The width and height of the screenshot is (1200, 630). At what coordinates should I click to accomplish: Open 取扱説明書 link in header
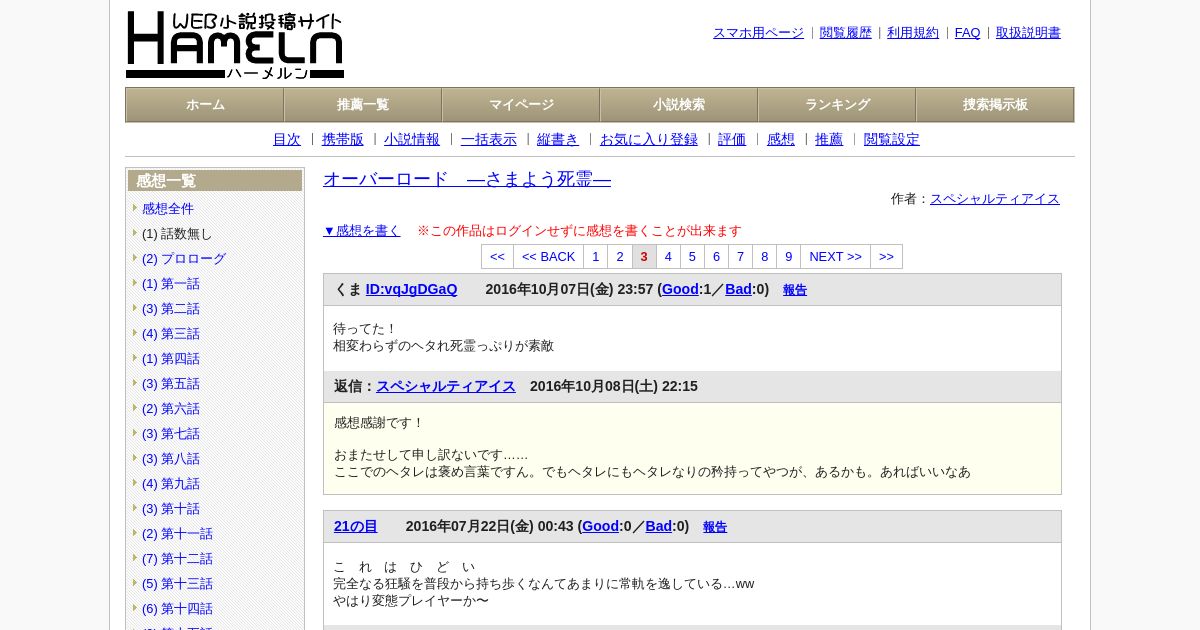coord(1028,33)
